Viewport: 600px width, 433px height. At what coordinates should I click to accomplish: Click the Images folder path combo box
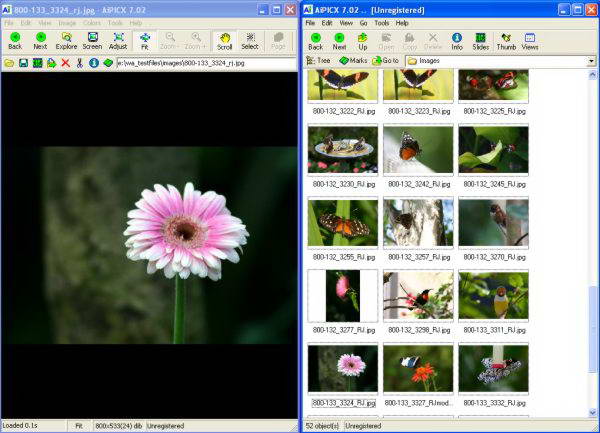tap(501, 61)
